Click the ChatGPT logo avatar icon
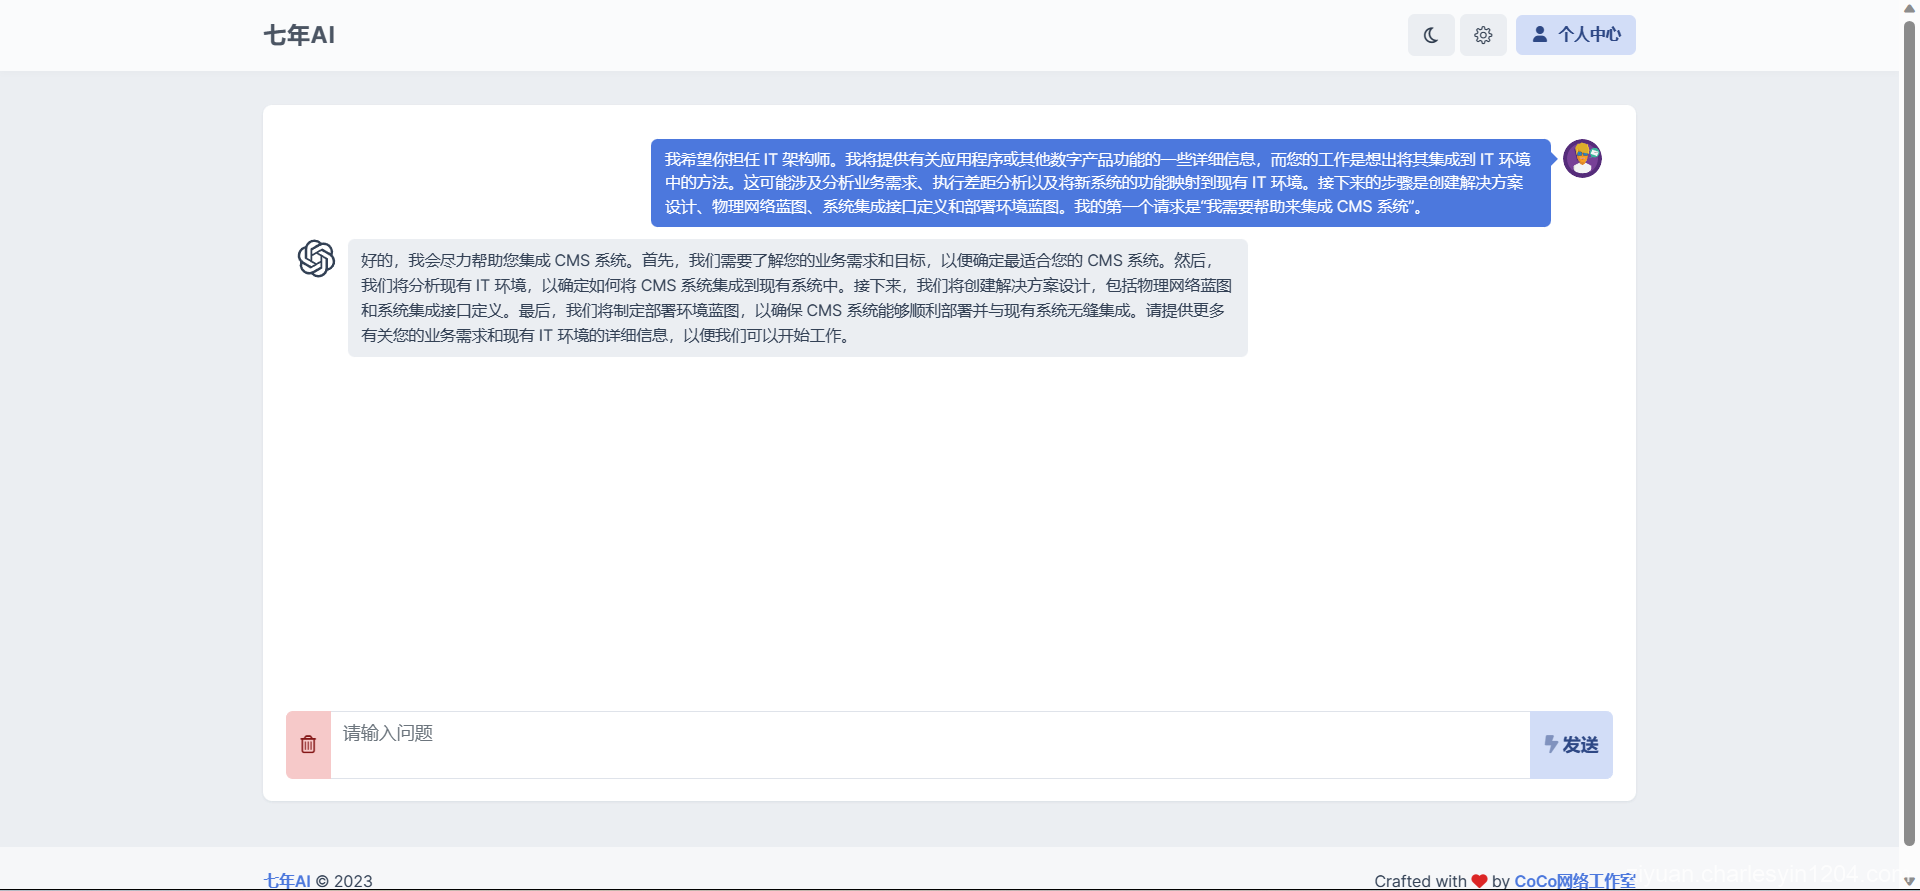Viewport: 1920px width, 891px height. pos(316,258)
